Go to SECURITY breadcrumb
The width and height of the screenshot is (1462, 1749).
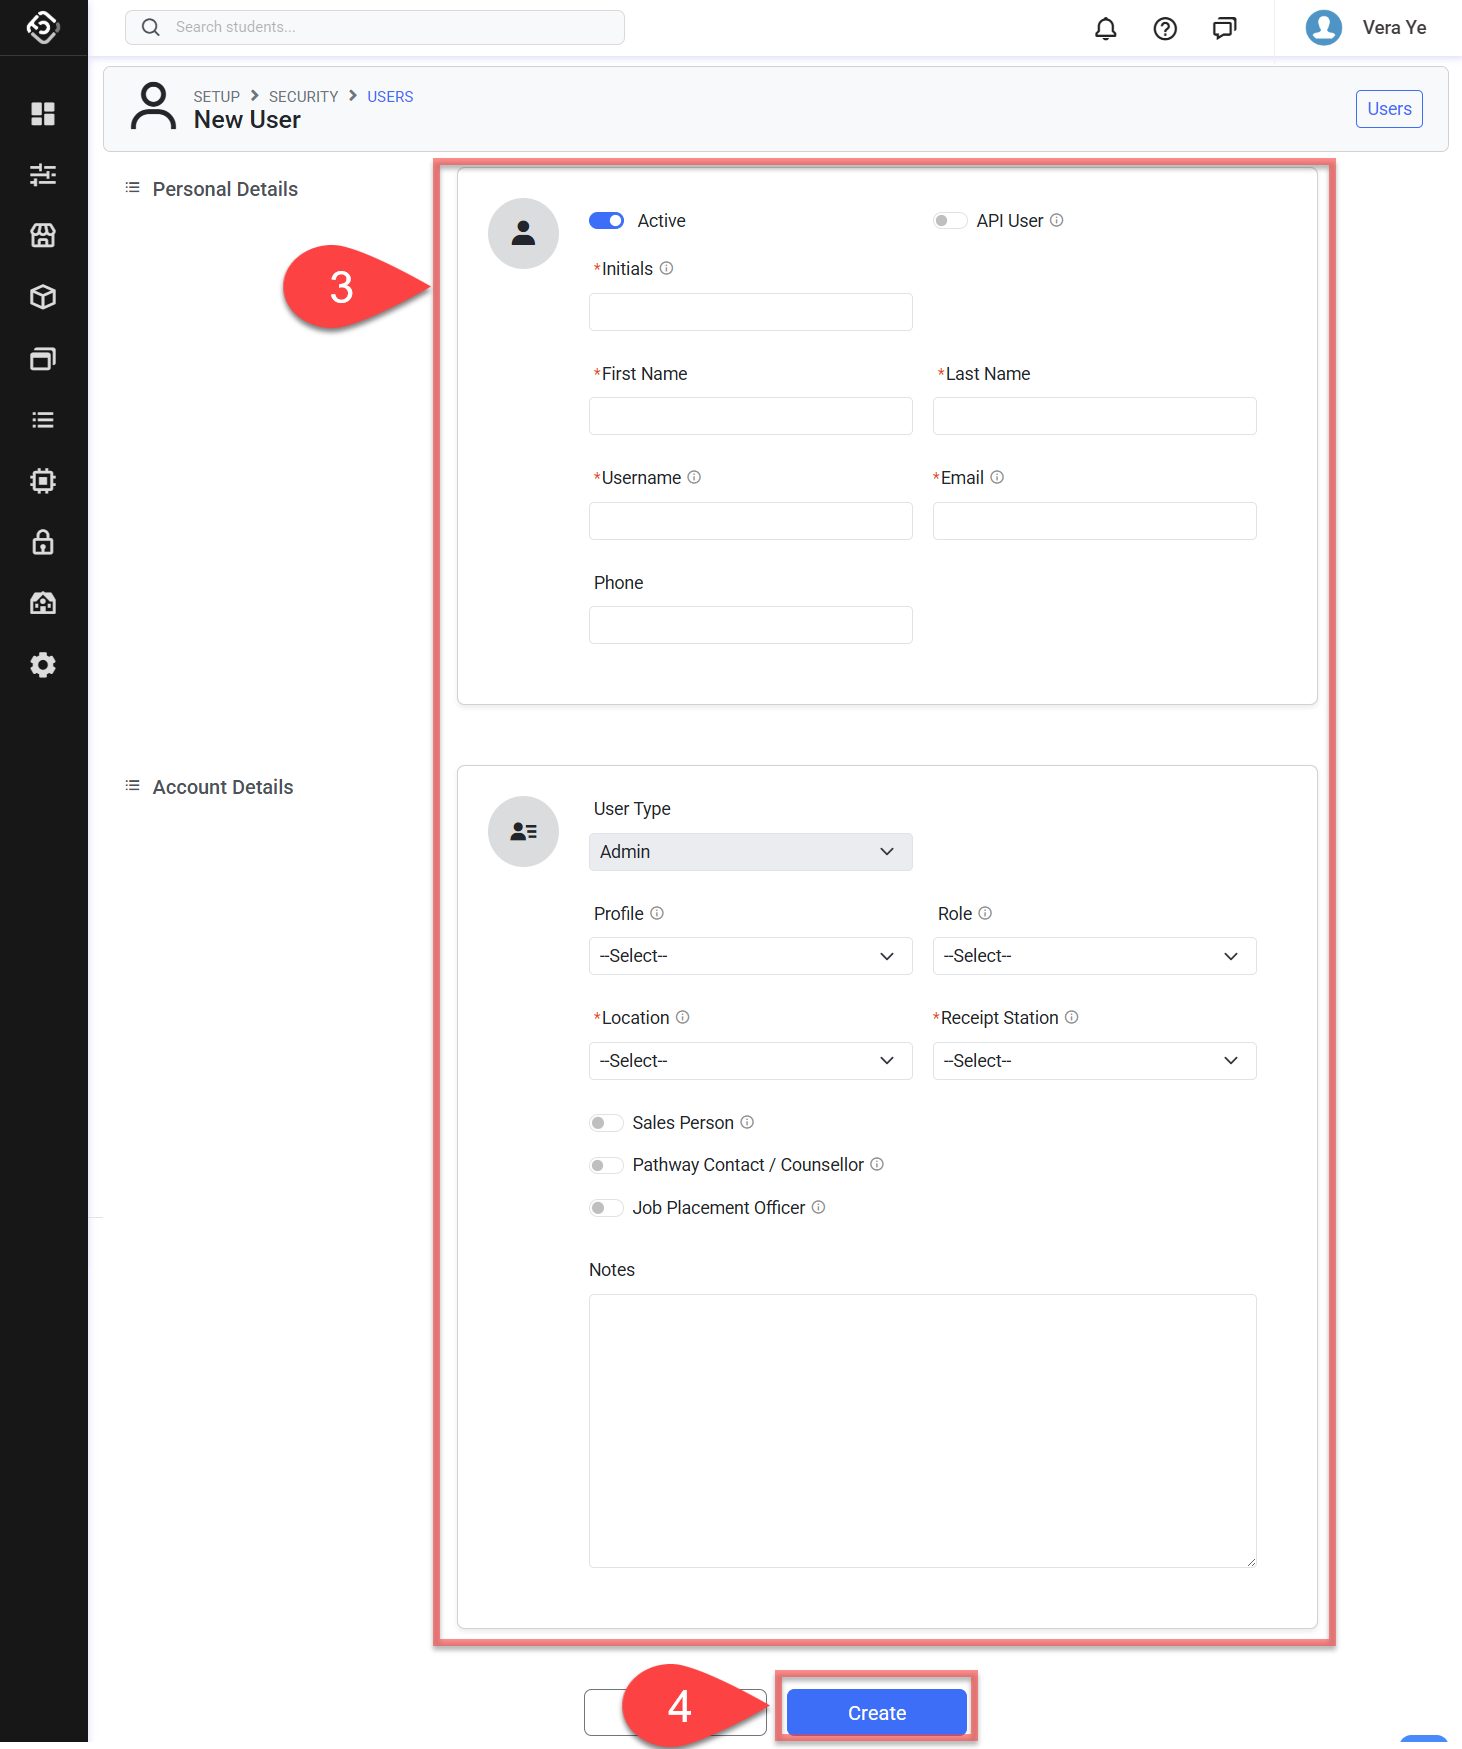point(304,97)
